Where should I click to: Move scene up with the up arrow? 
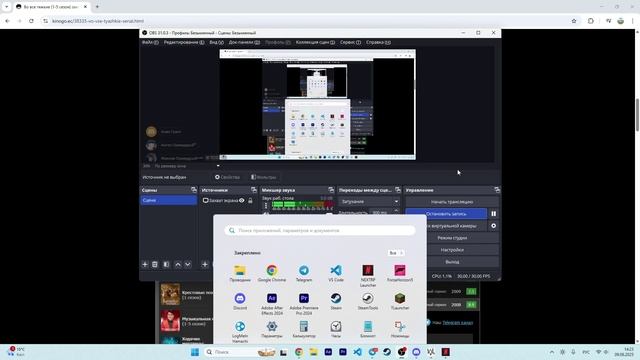point(178,264)
